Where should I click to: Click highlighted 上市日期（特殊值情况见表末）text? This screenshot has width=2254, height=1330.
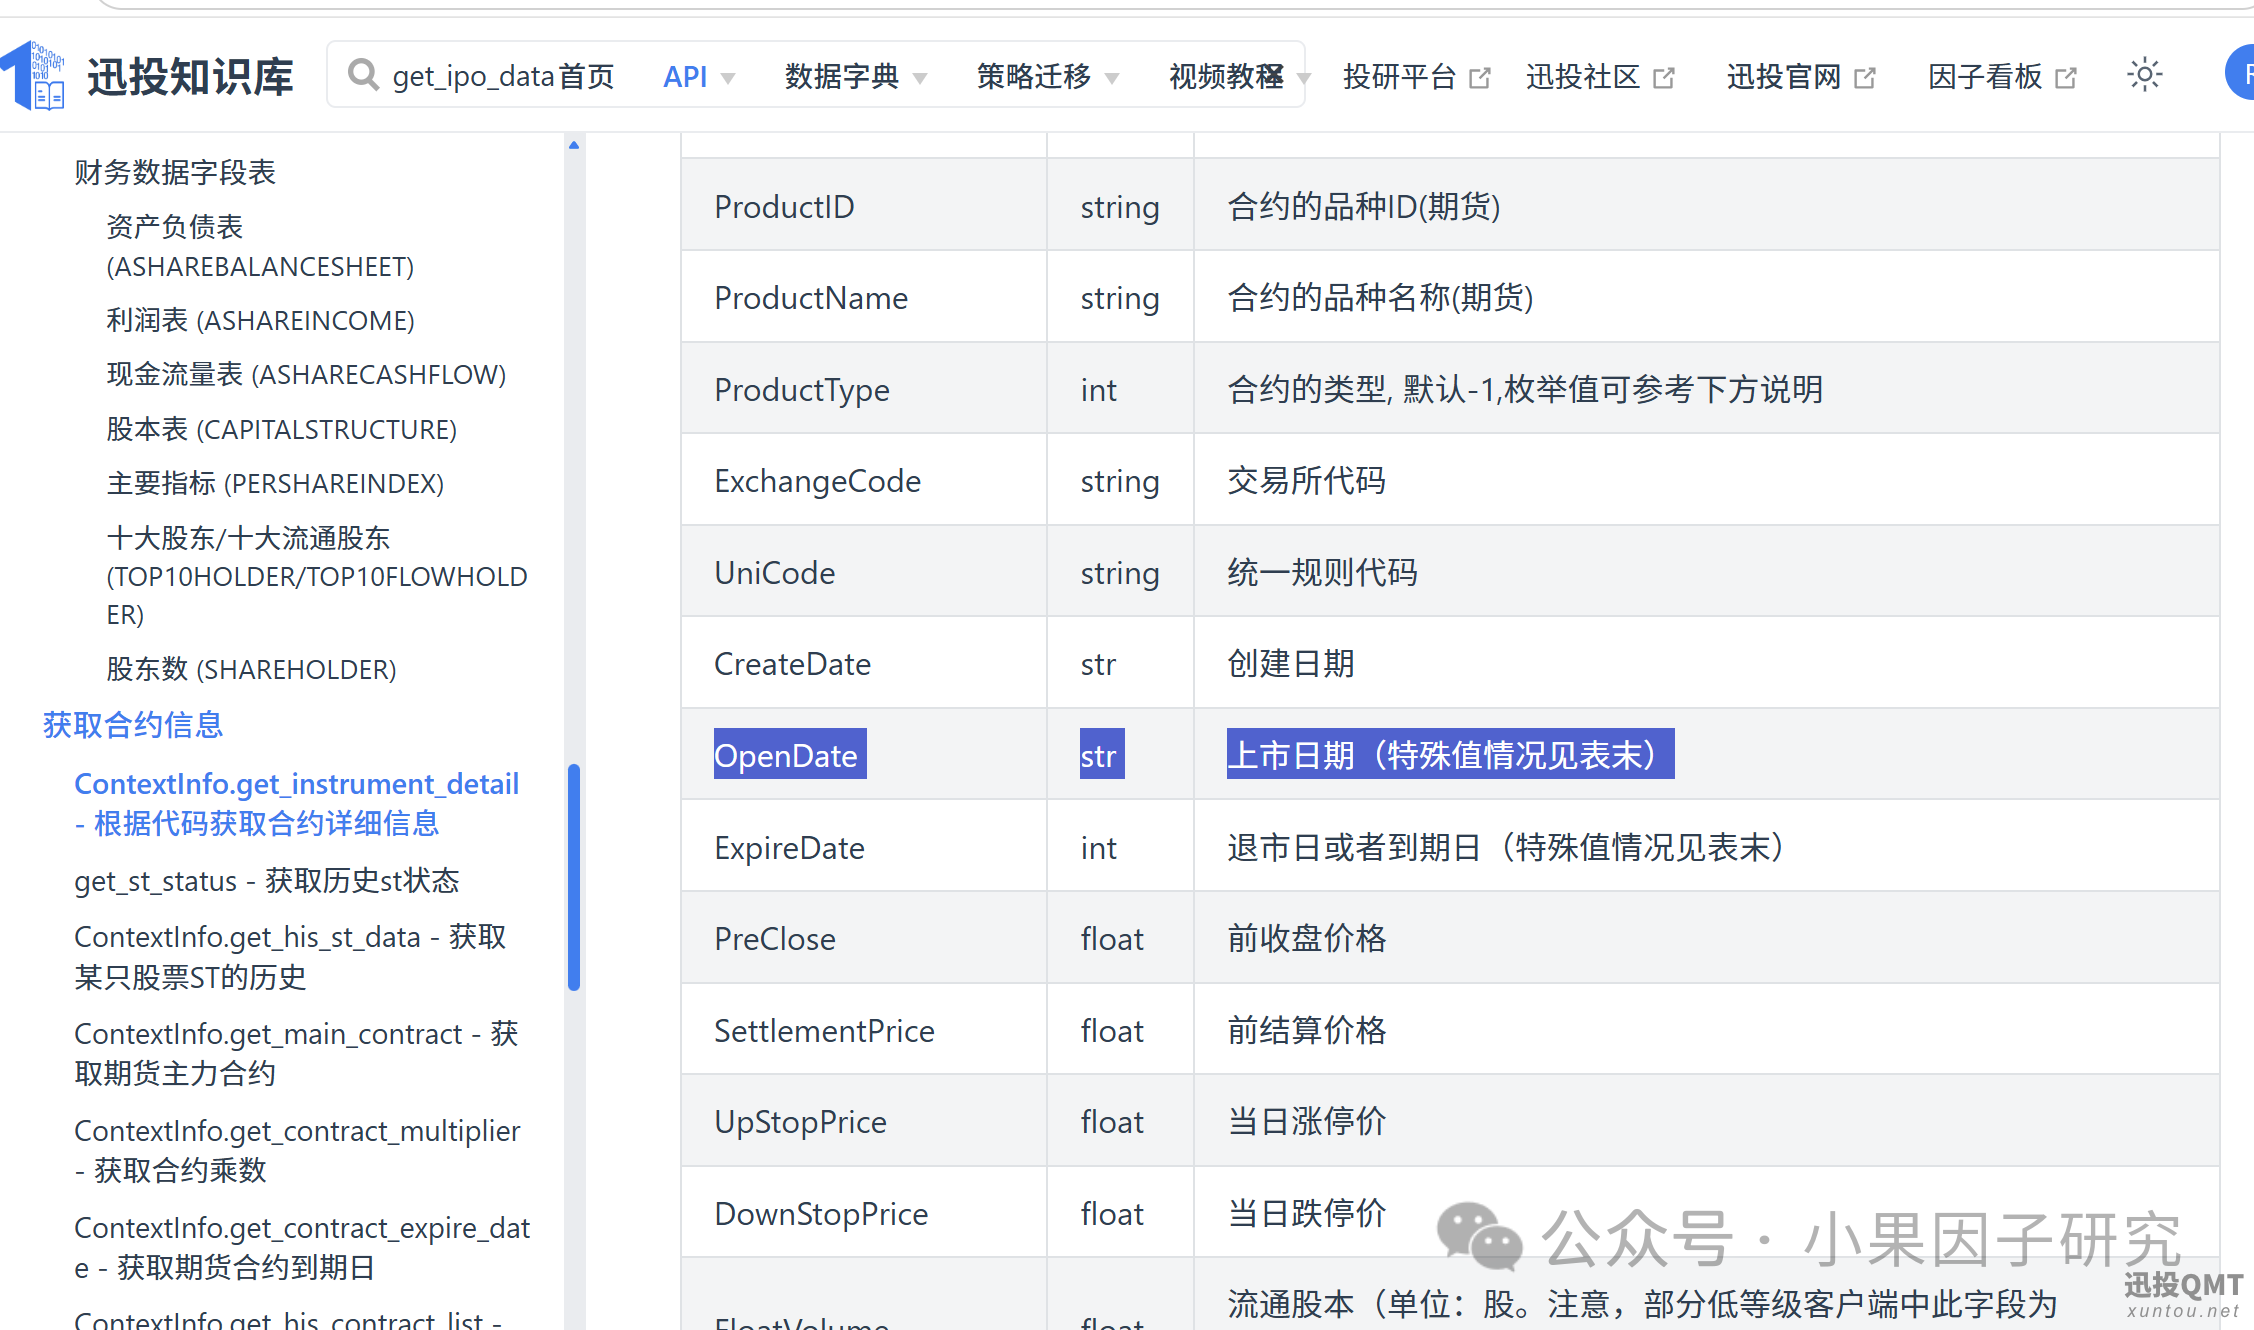tap(1450, 754)
